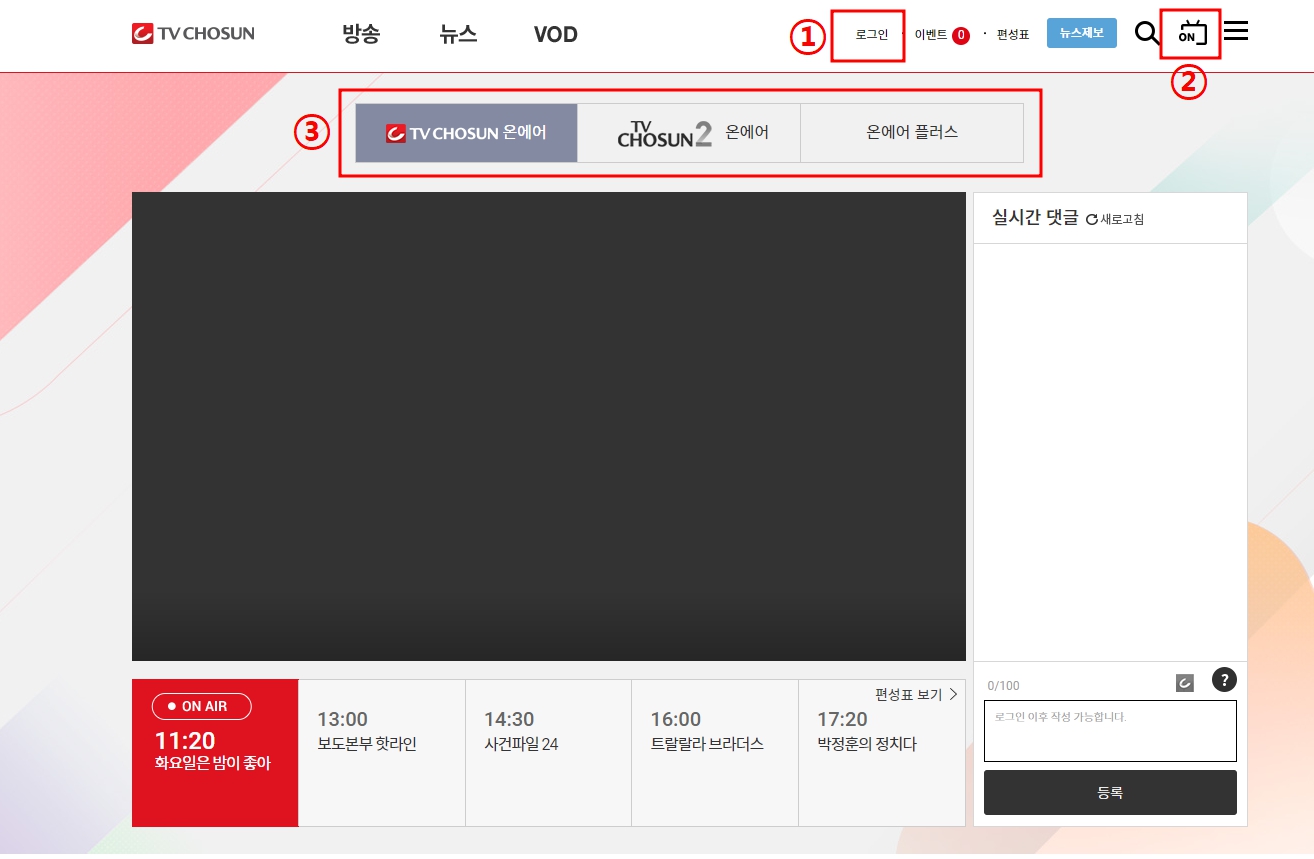Open the 뉴스 menu
Image resolution: width=1314 pixels, height=859 pixels.
click(457, 33)
